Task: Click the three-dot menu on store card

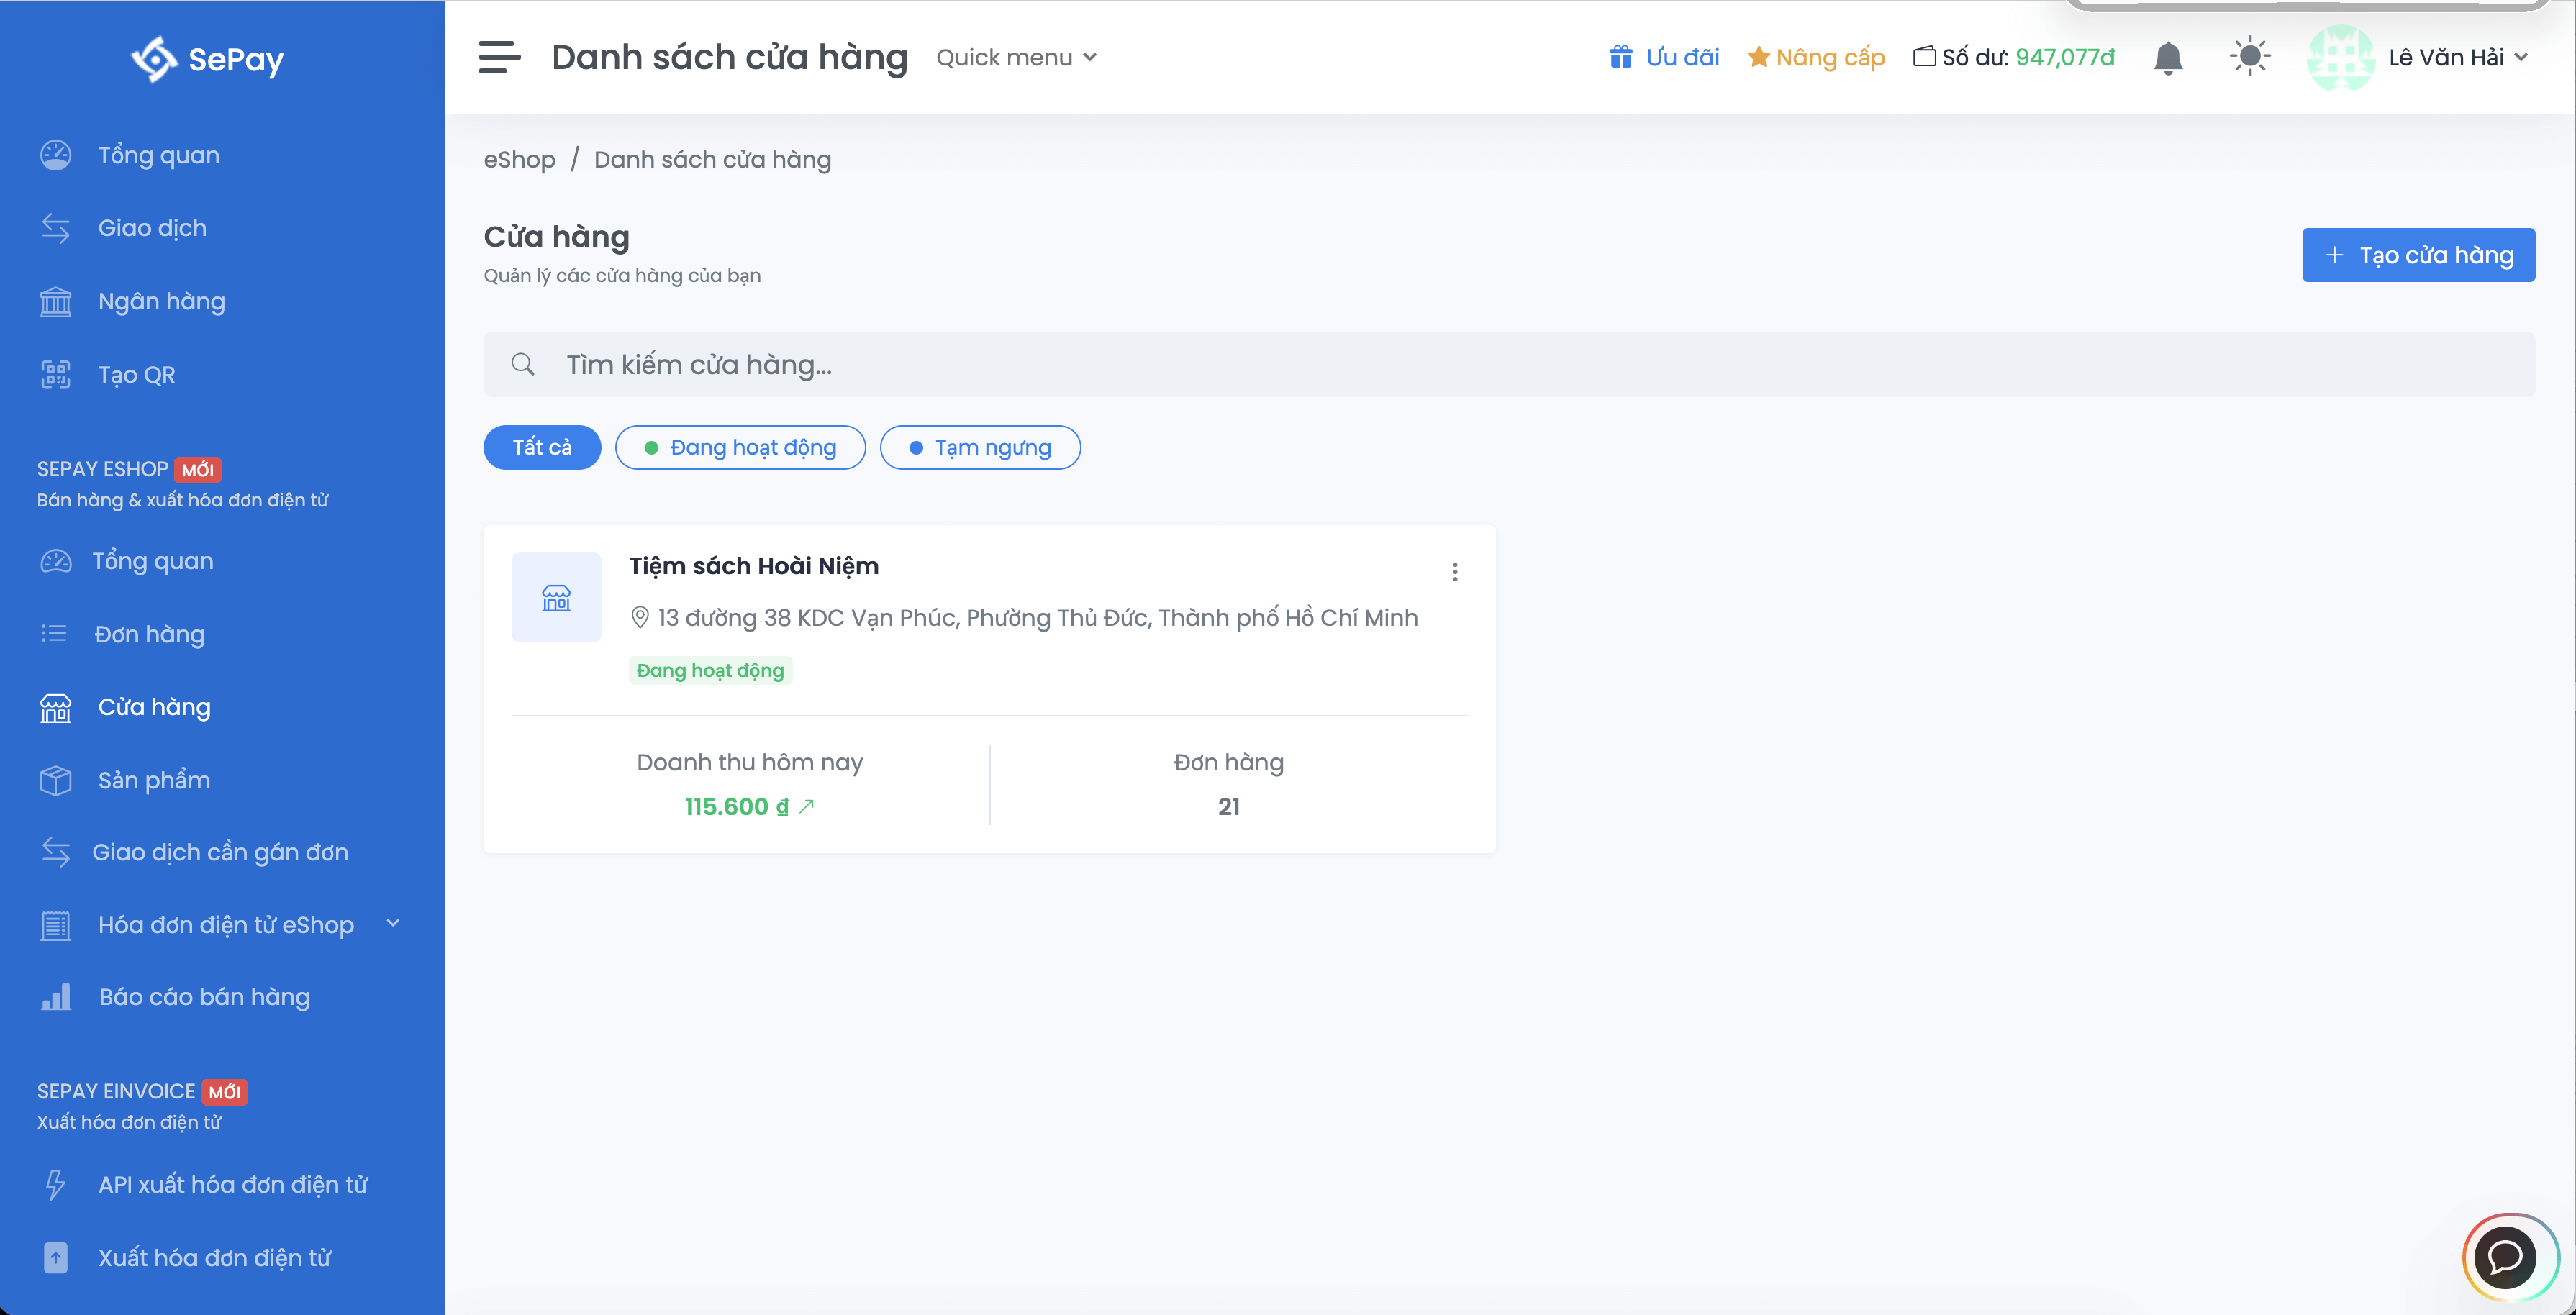Action: pyautogui.click(x=1454, y=572)
